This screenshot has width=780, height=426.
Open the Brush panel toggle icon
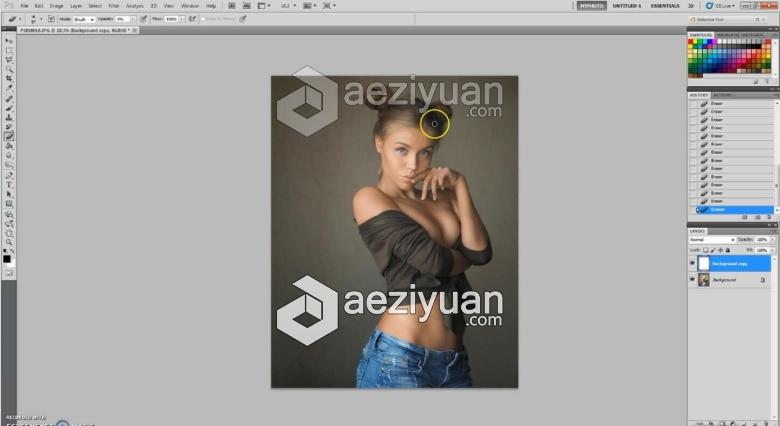[x=51, y=19]
